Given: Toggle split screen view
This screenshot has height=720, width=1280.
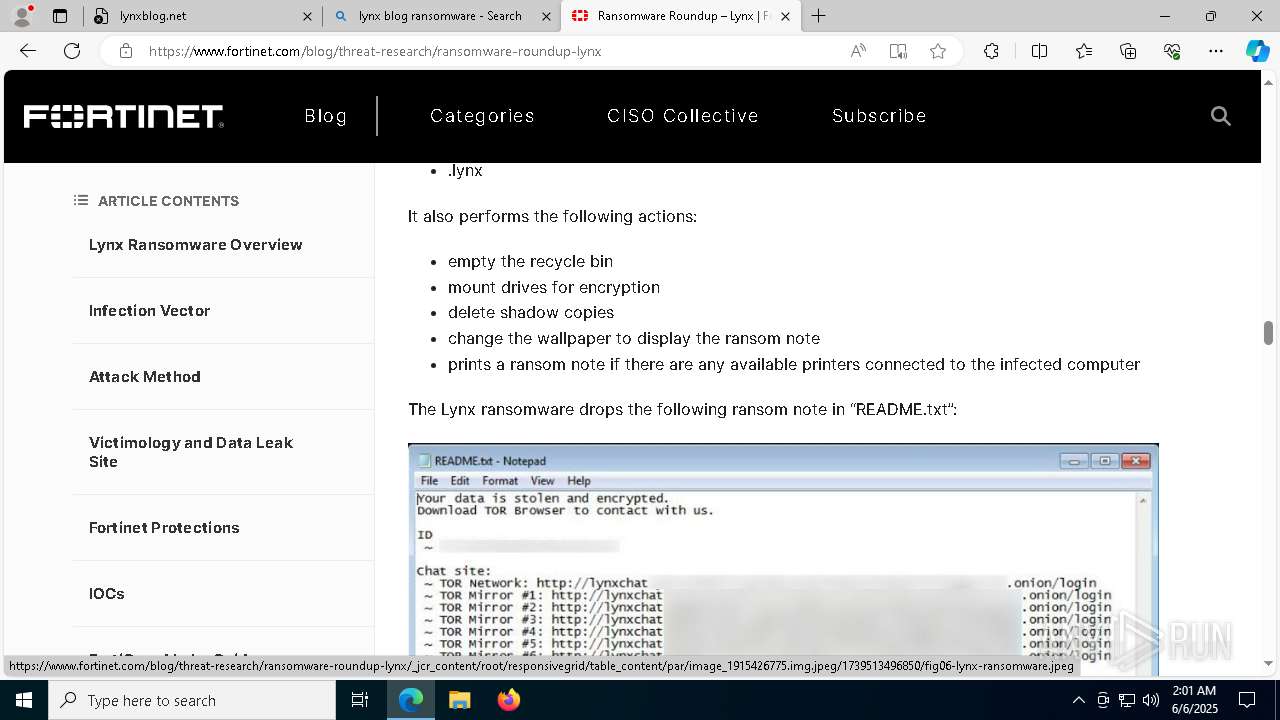Looking at the screenshot, I should [1039, 51].
